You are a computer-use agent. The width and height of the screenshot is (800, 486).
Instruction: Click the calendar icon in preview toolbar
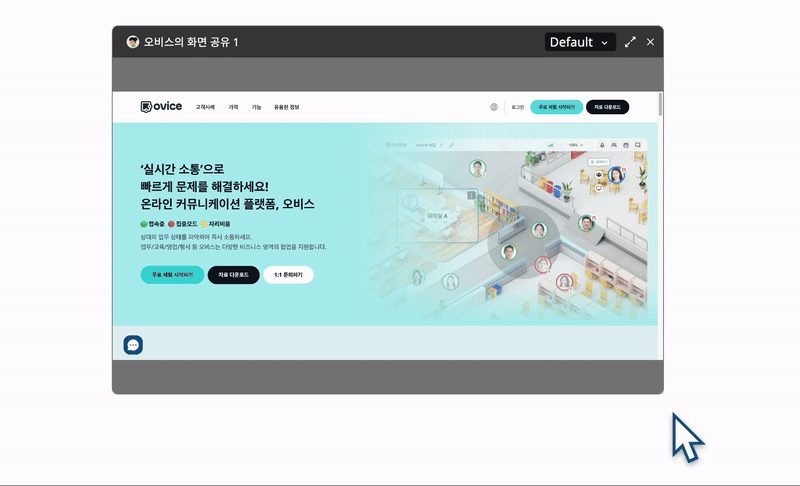tap(626, 145)
